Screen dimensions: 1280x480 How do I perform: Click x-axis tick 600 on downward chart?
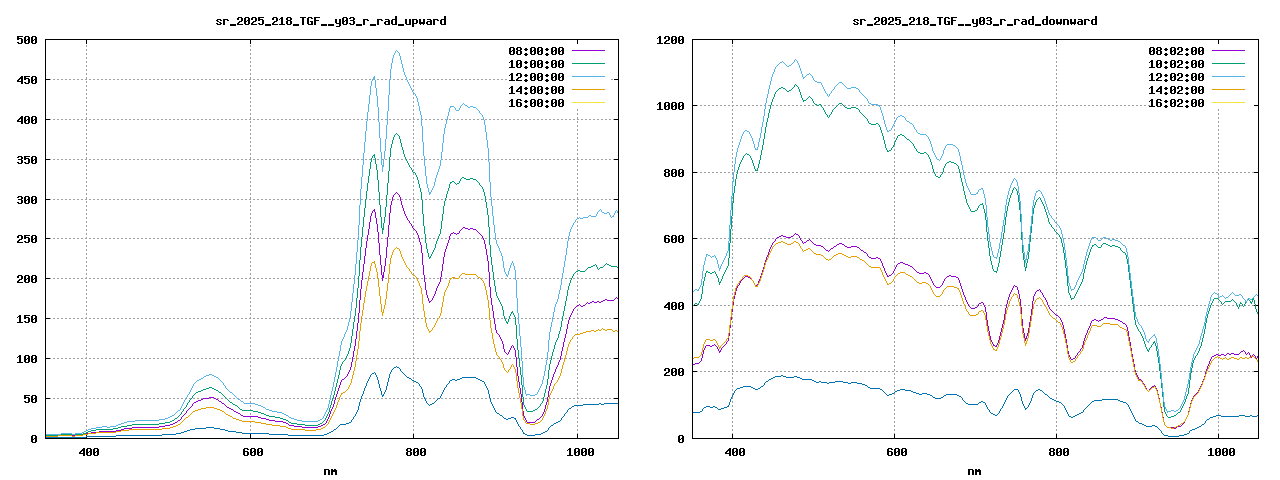(896, 453)
